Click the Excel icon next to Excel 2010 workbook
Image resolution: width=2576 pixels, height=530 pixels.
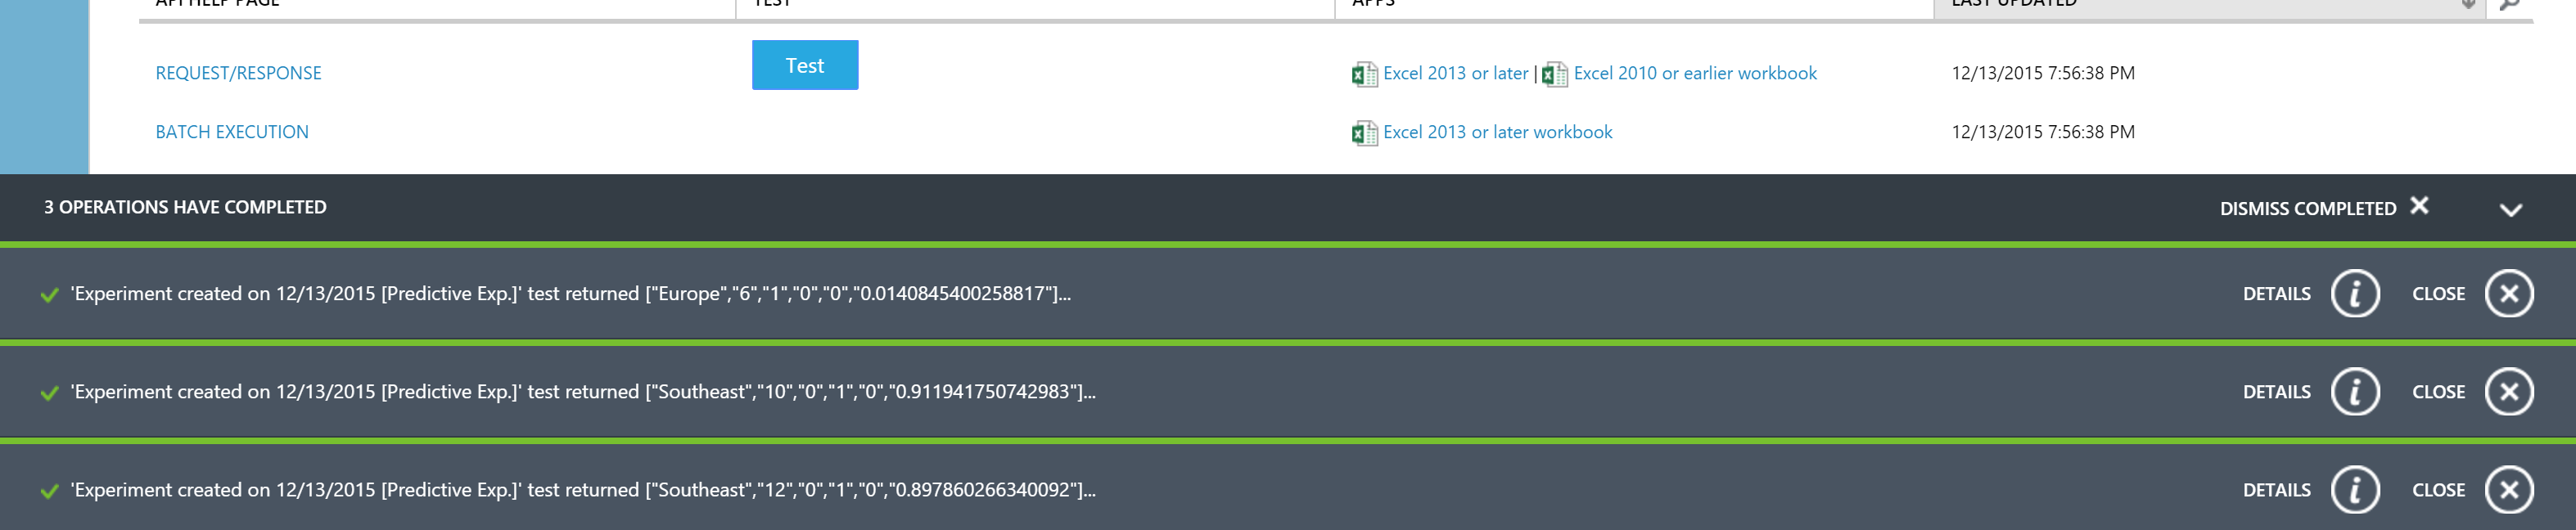1555,74
